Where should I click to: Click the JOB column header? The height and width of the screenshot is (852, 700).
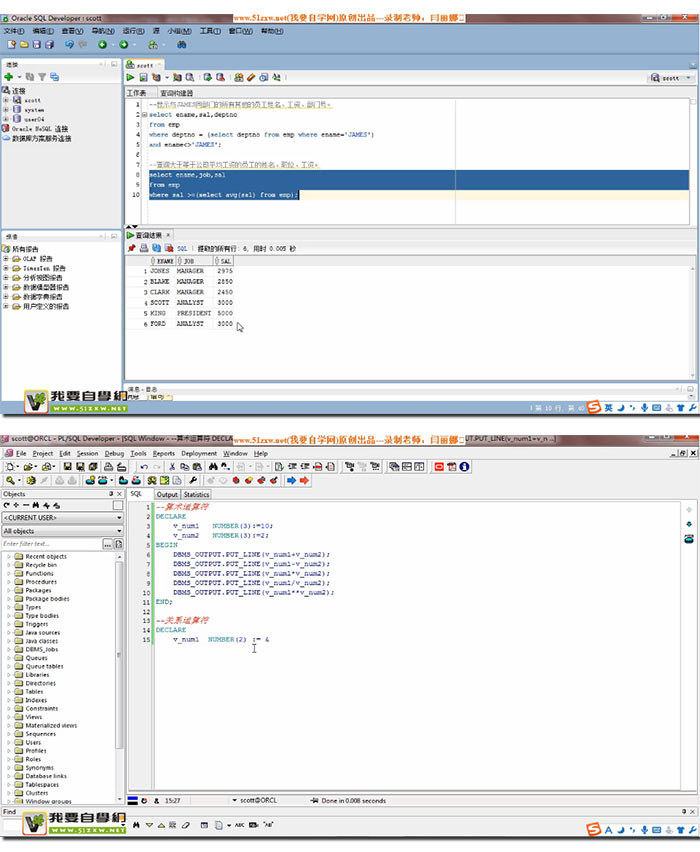193,261
